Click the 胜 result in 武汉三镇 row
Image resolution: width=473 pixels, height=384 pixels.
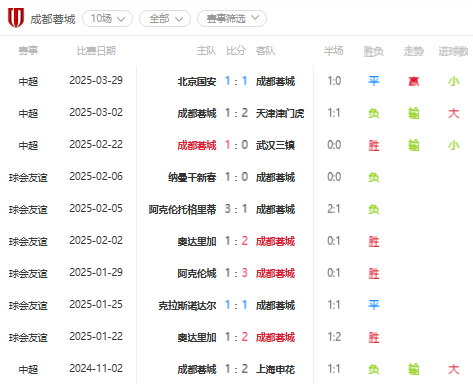(x=374, y=145)
